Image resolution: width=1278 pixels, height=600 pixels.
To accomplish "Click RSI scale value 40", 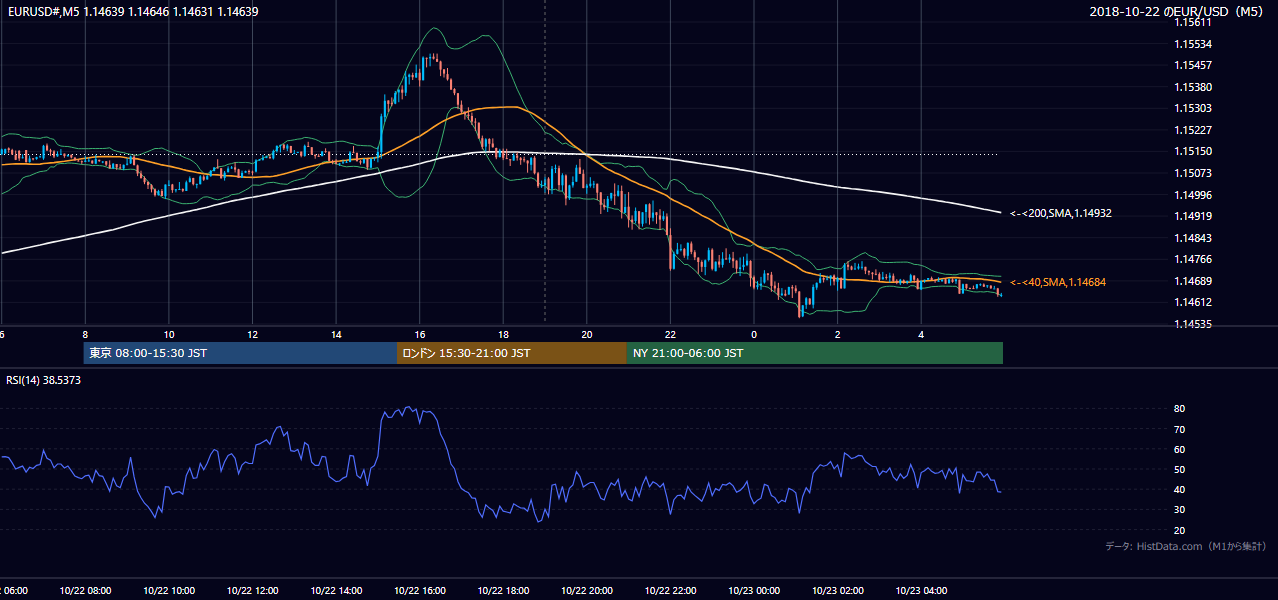I will tap(1180, 489).
